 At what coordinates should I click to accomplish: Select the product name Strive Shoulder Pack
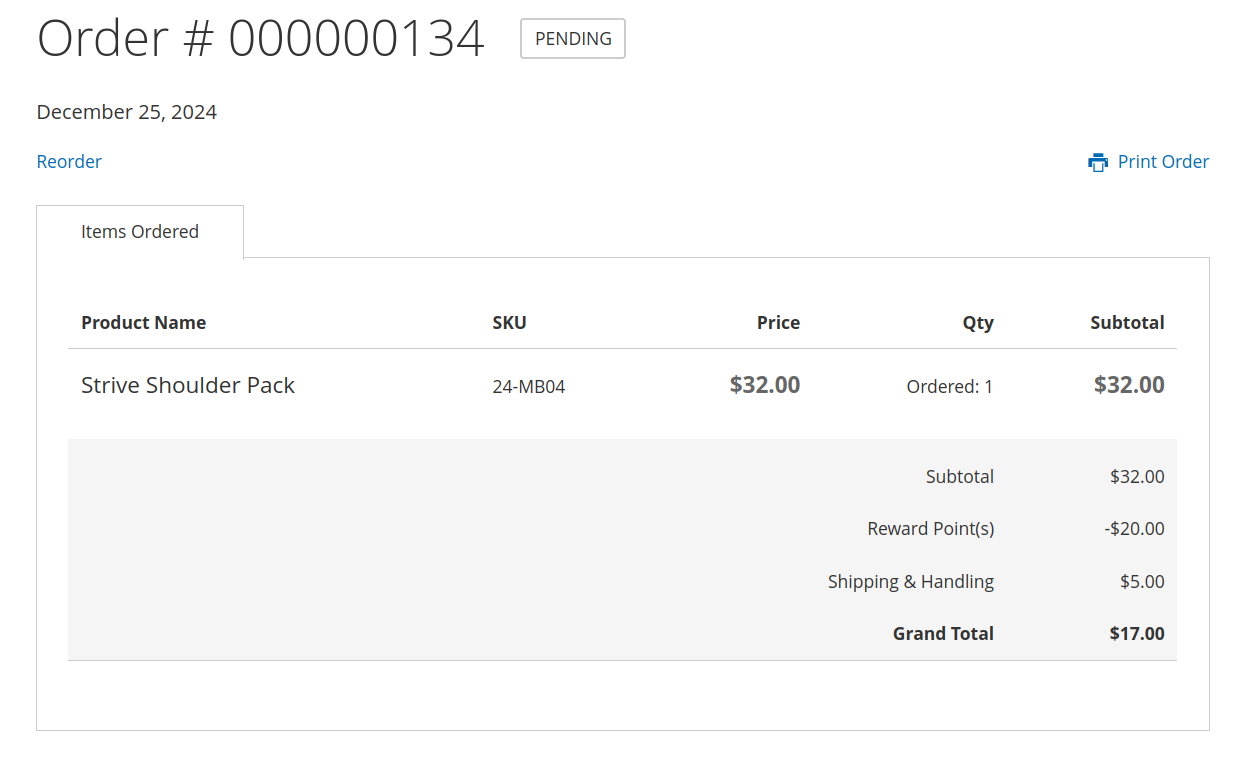(188, 385)
